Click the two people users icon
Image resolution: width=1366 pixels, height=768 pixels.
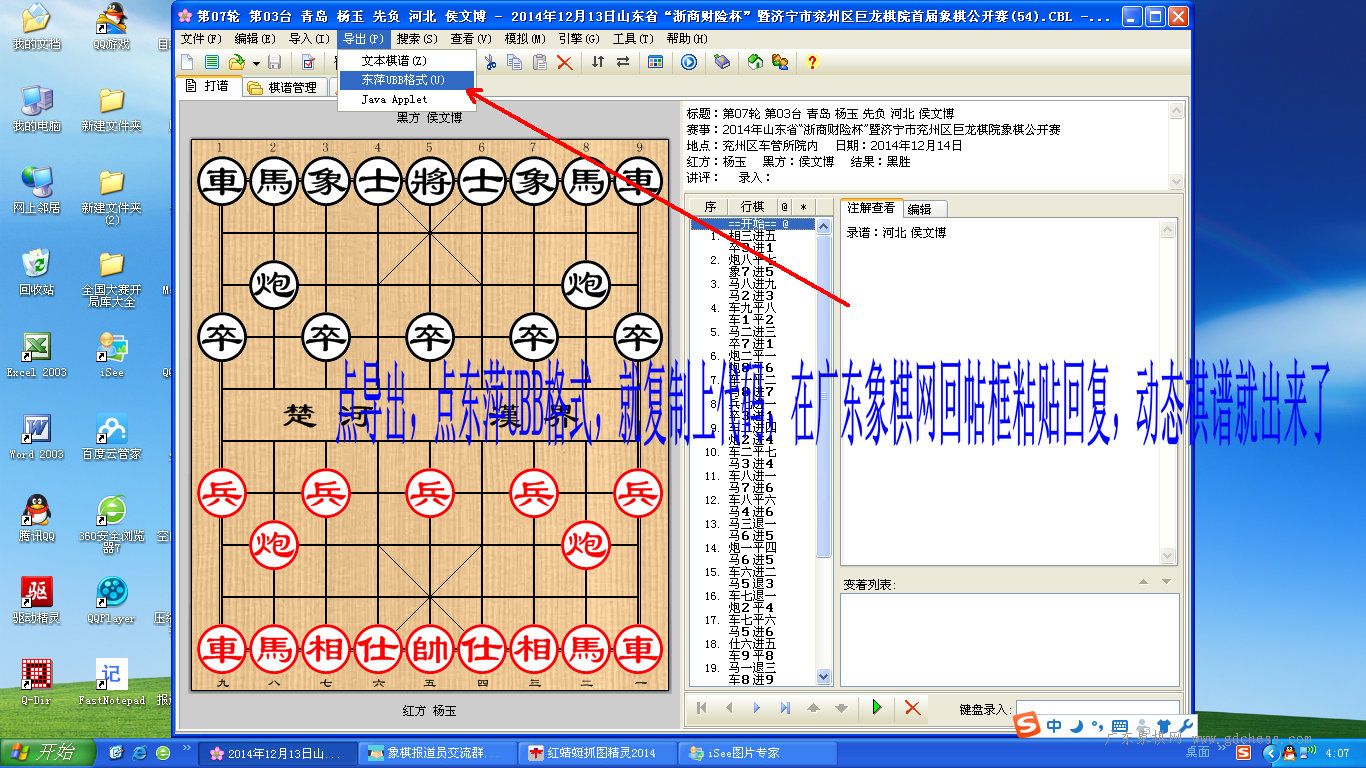(780, 62)
